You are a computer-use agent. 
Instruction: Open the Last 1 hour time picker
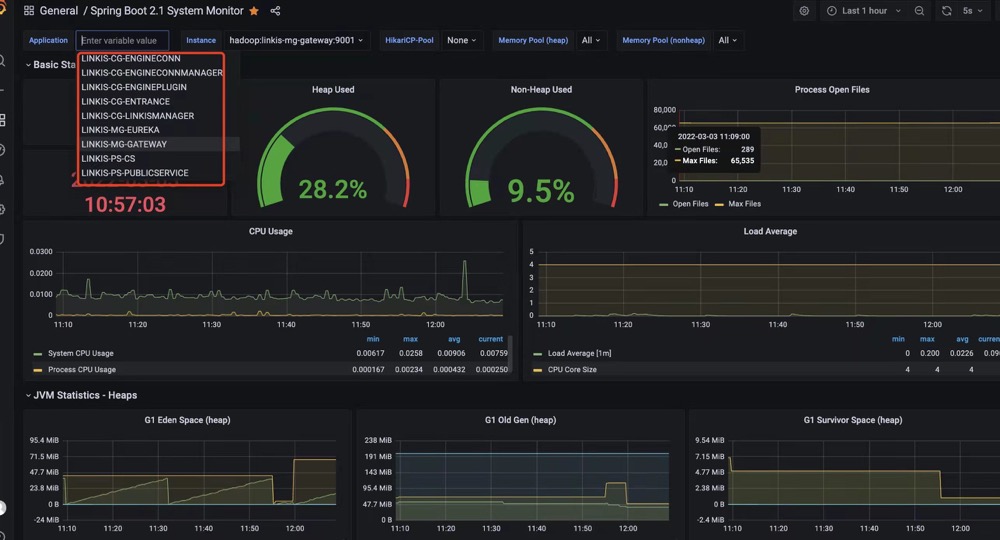[864, 11]
